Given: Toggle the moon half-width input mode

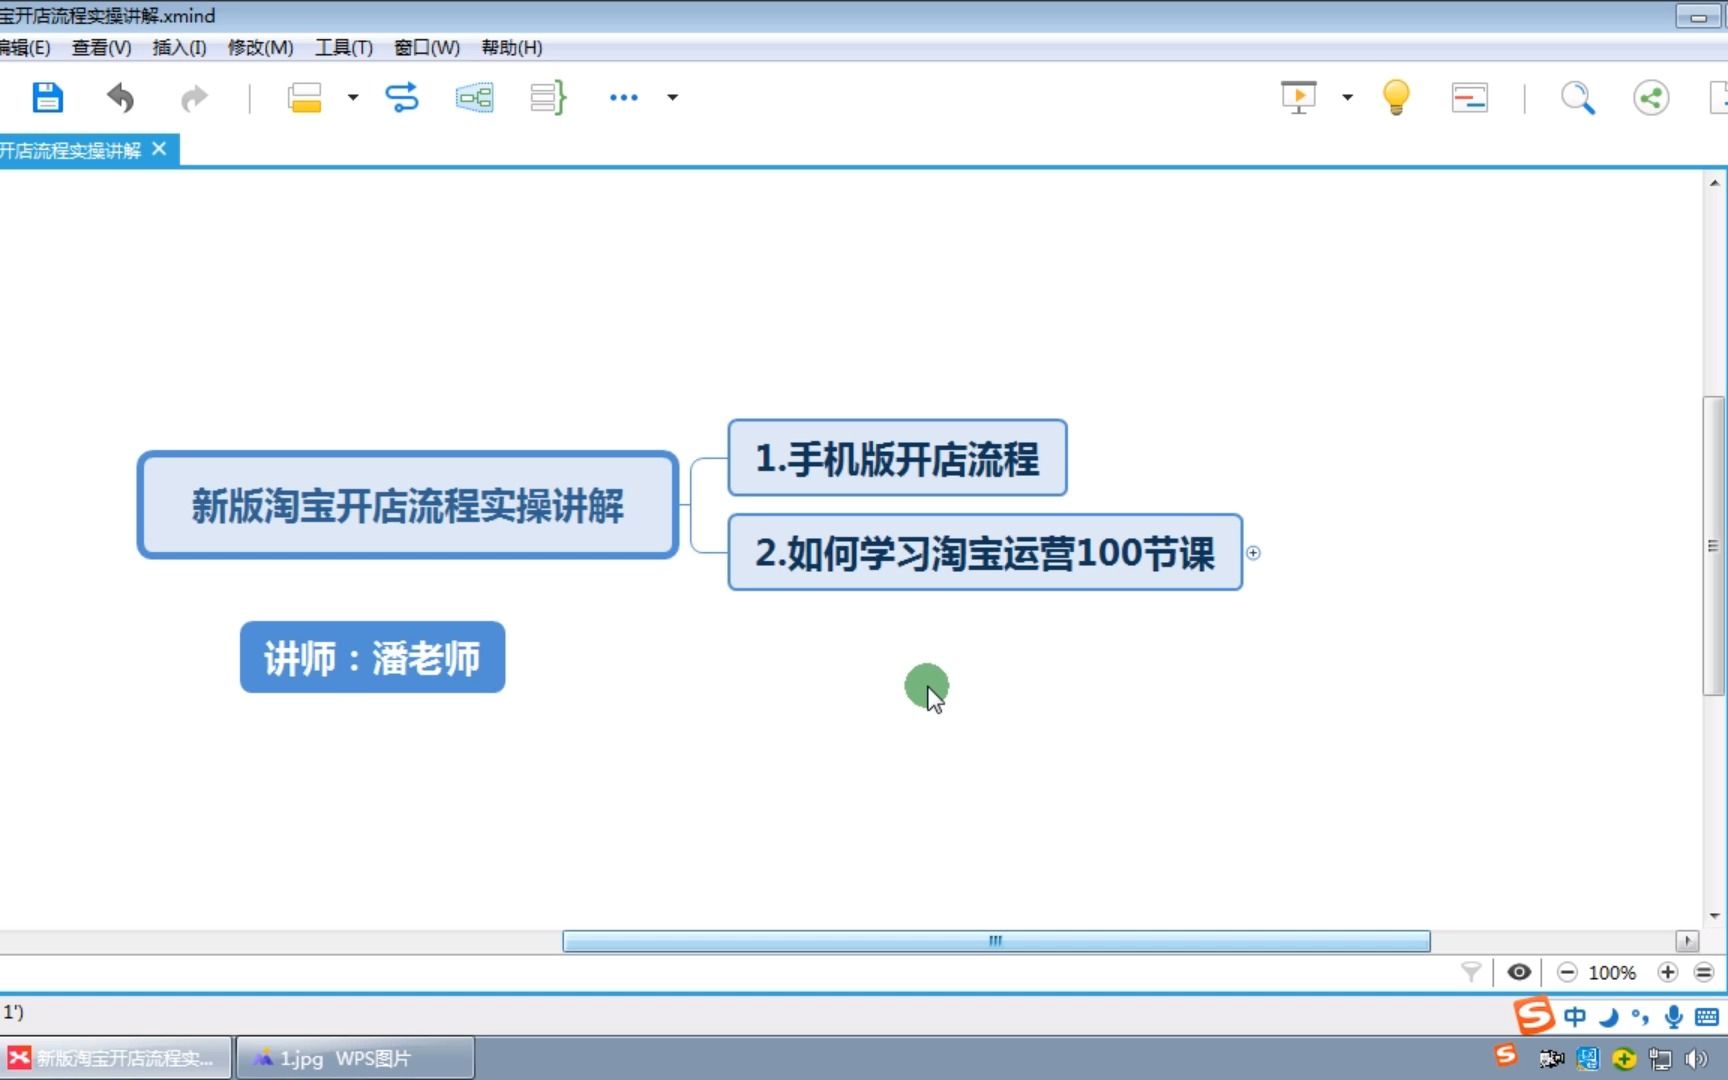Looking at the screenshot, I should [x=1608, y=1018].
